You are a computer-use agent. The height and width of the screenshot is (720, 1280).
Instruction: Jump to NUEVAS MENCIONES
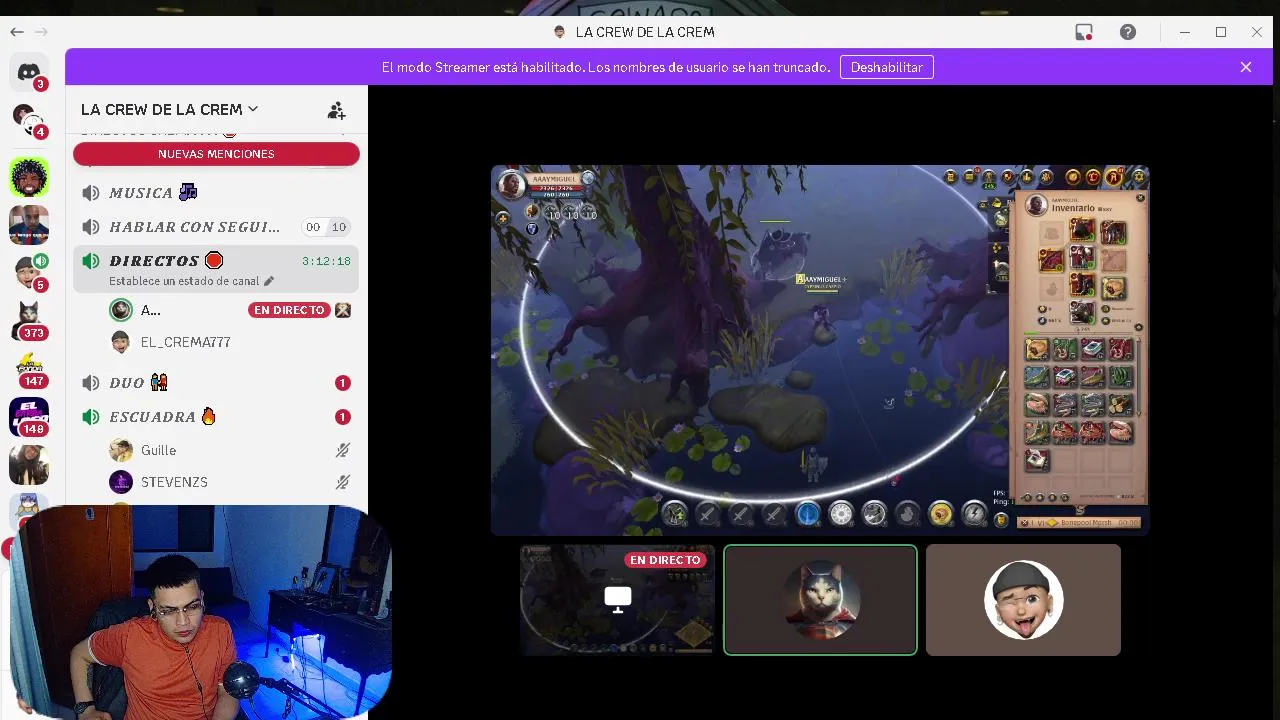(x=216, y=154)
